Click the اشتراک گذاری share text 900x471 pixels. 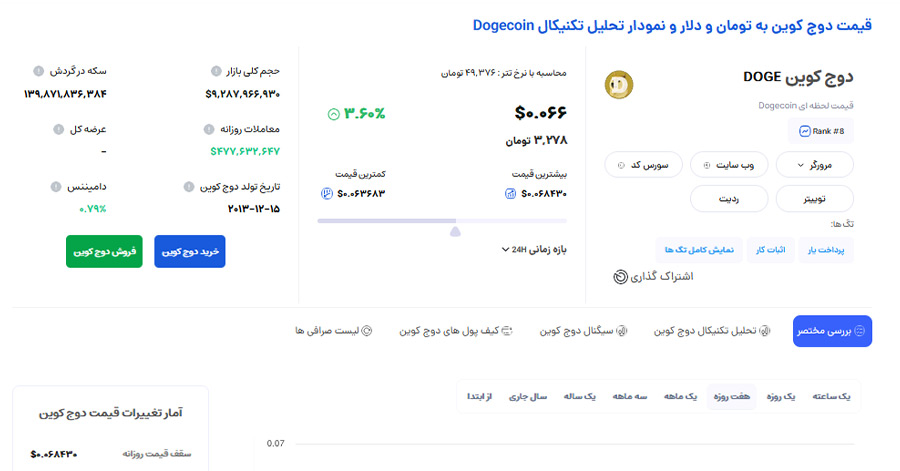click(x=662, y=277)
